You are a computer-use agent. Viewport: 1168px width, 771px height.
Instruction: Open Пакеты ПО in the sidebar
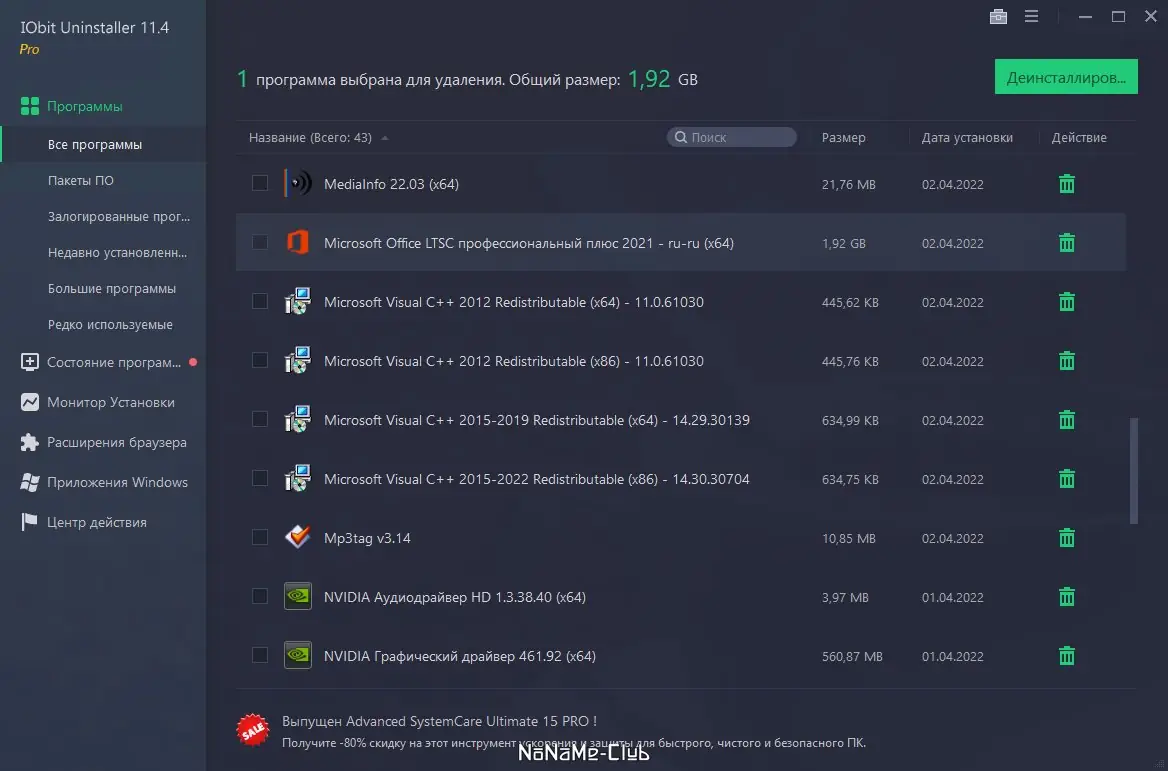(80, 180)
